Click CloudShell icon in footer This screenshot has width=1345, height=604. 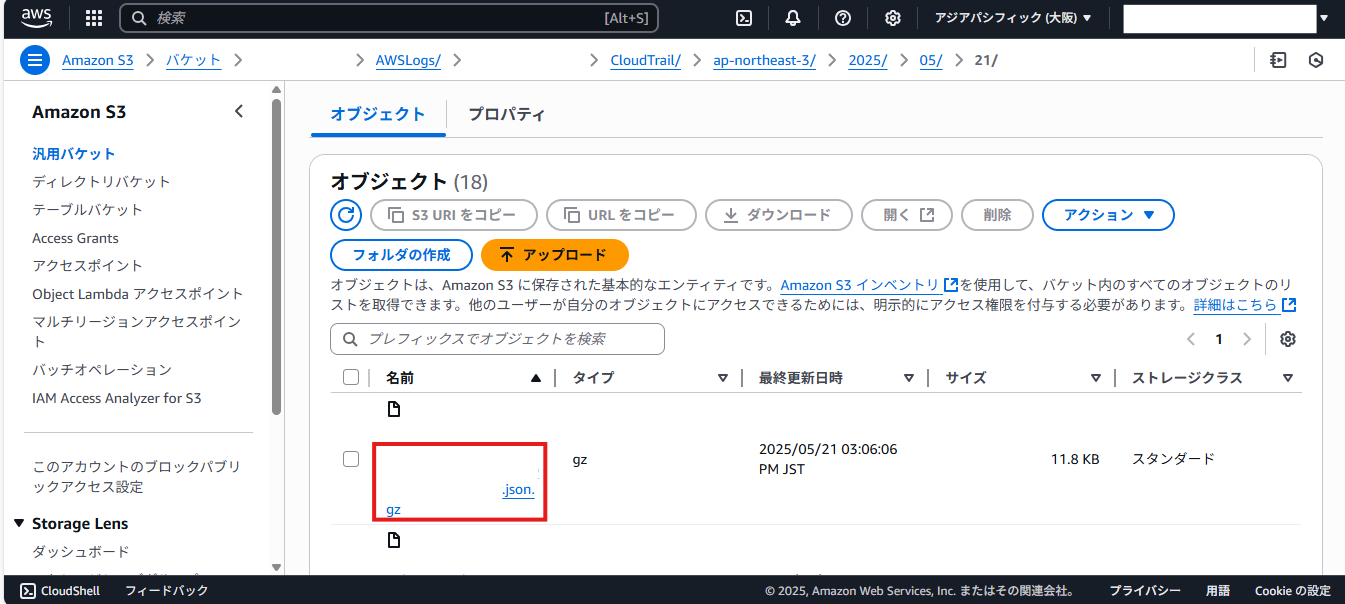(x=28, y=591)
